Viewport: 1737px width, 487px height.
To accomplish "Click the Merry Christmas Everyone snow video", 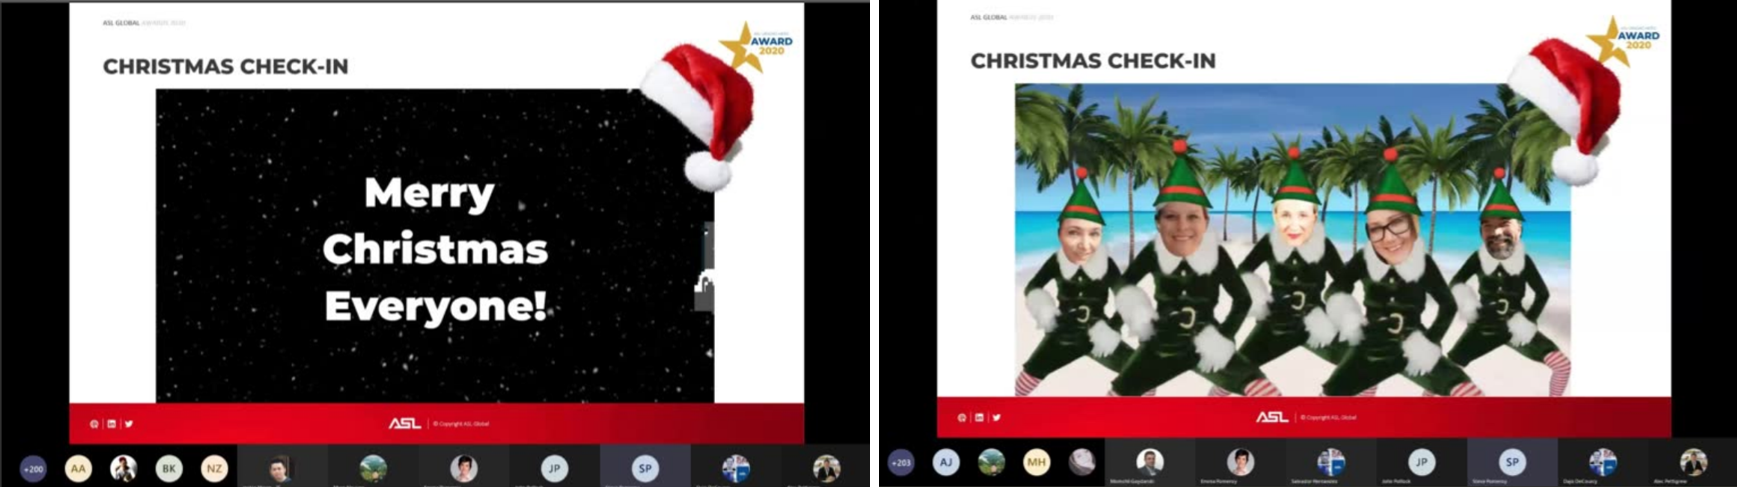I will pos(435,246).
